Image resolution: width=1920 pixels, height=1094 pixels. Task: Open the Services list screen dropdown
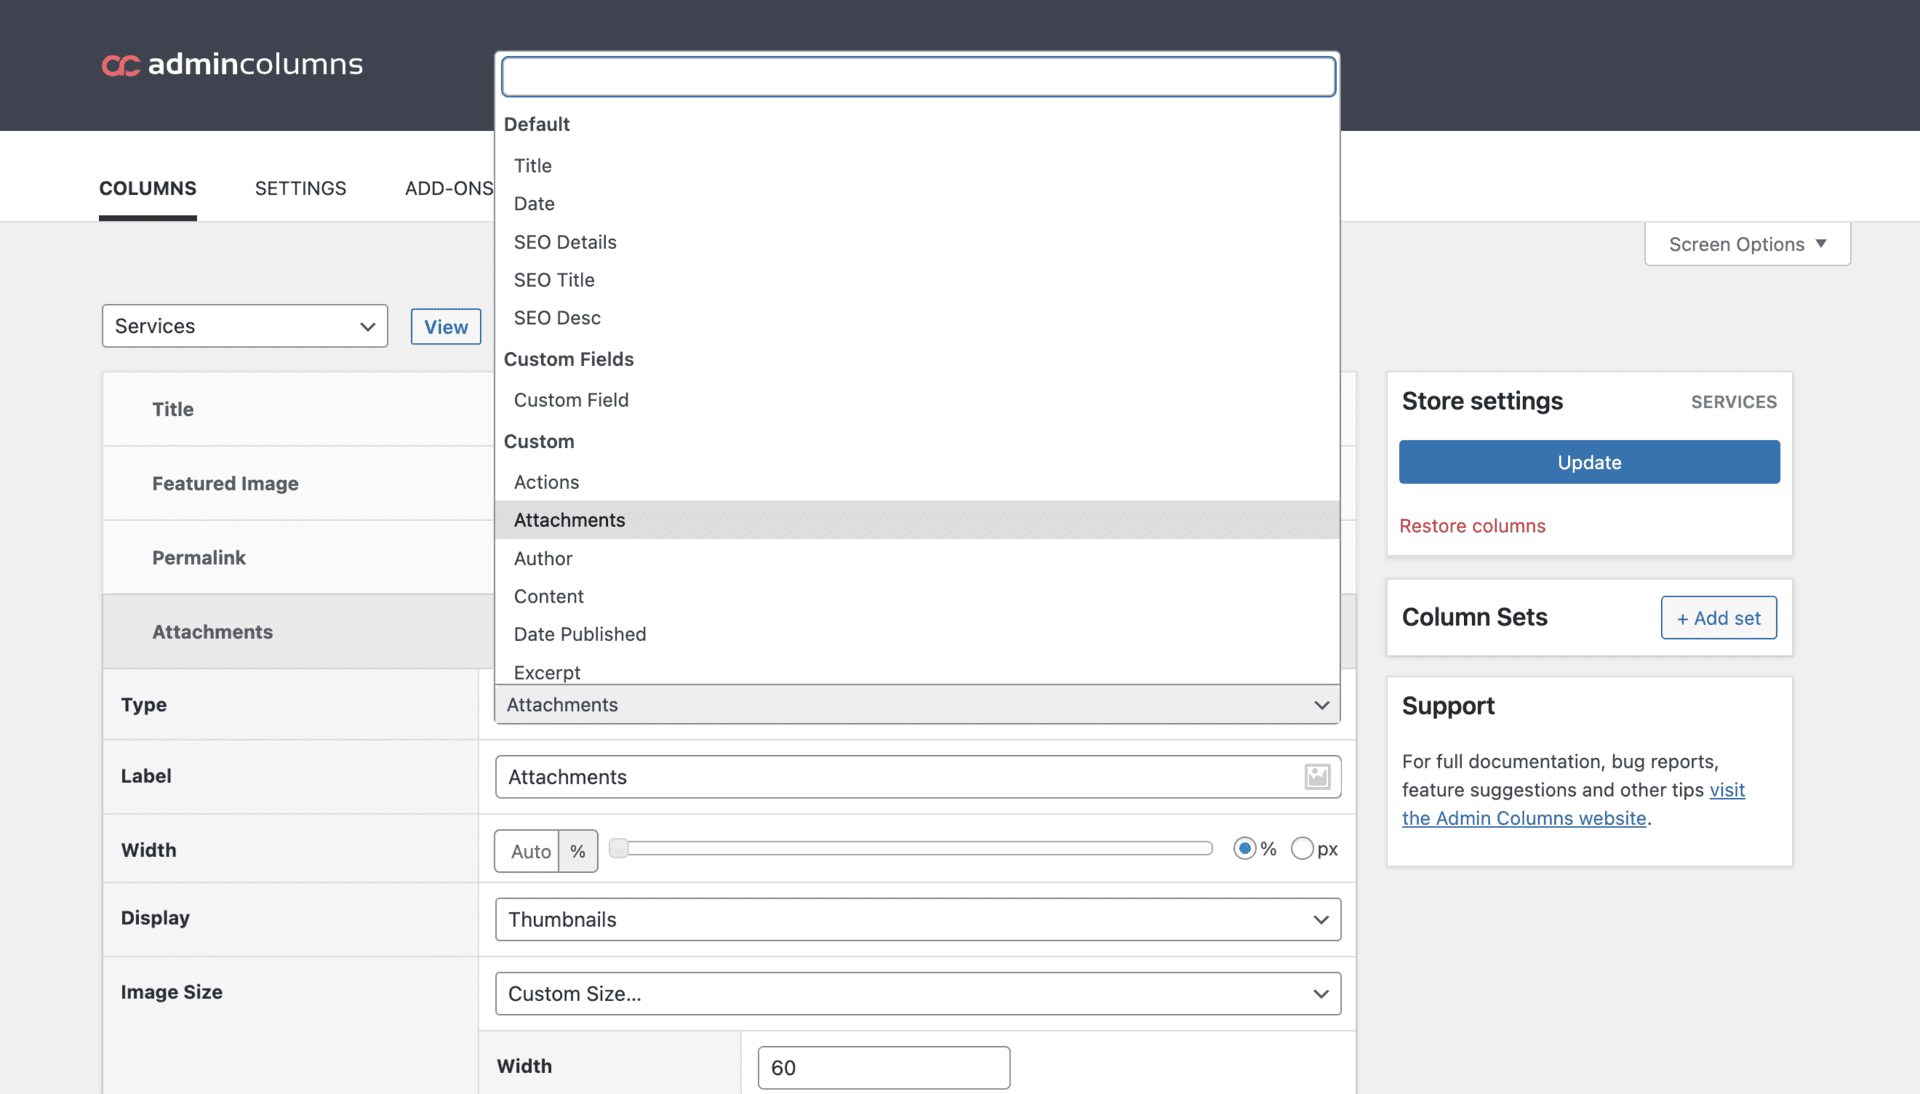coord(245,326)
